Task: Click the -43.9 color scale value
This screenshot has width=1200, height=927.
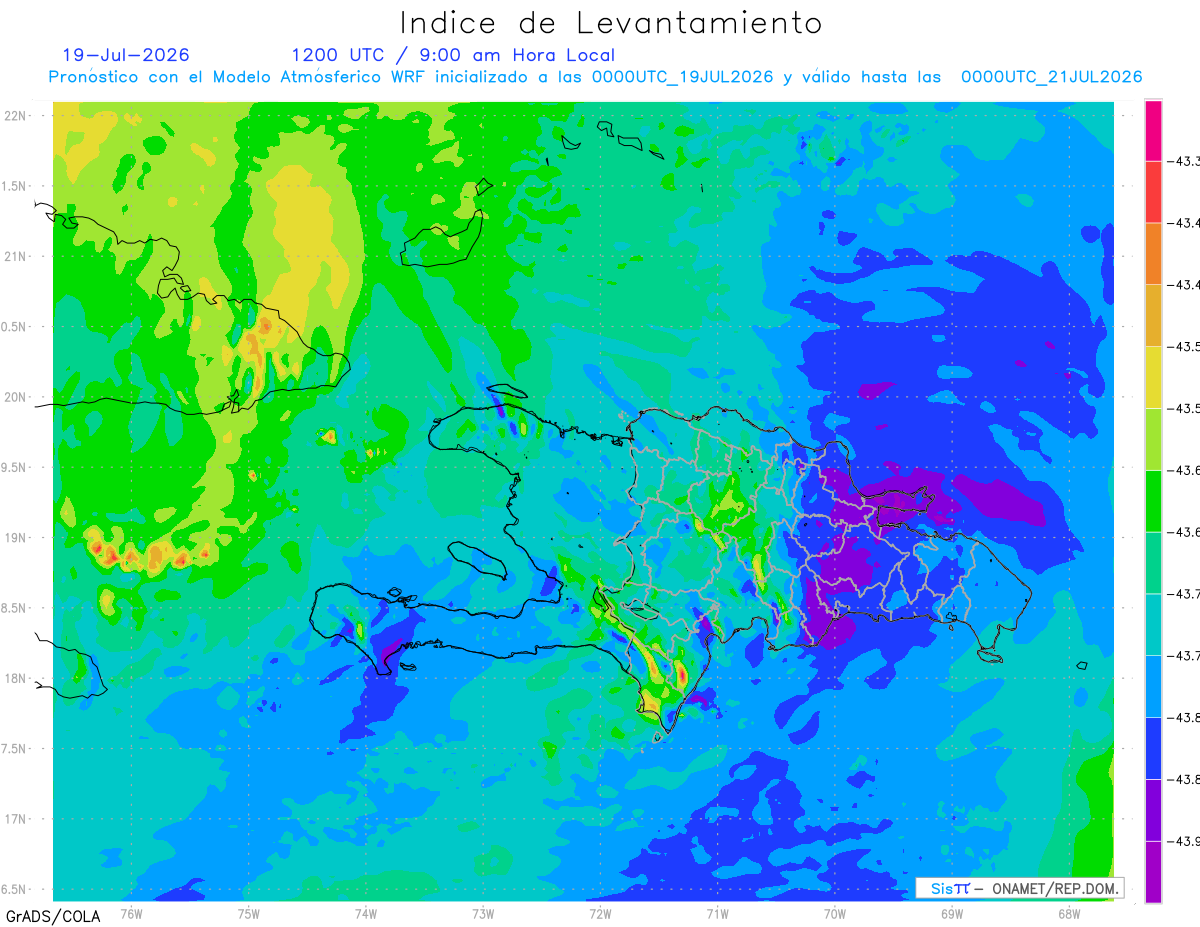Action: 1185,841
